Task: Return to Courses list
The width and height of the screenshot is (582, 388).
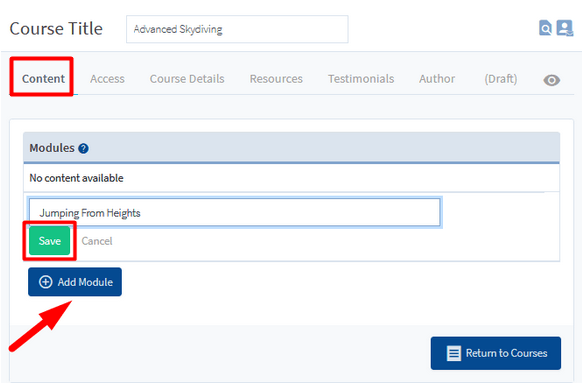Action: pos(496,353)
